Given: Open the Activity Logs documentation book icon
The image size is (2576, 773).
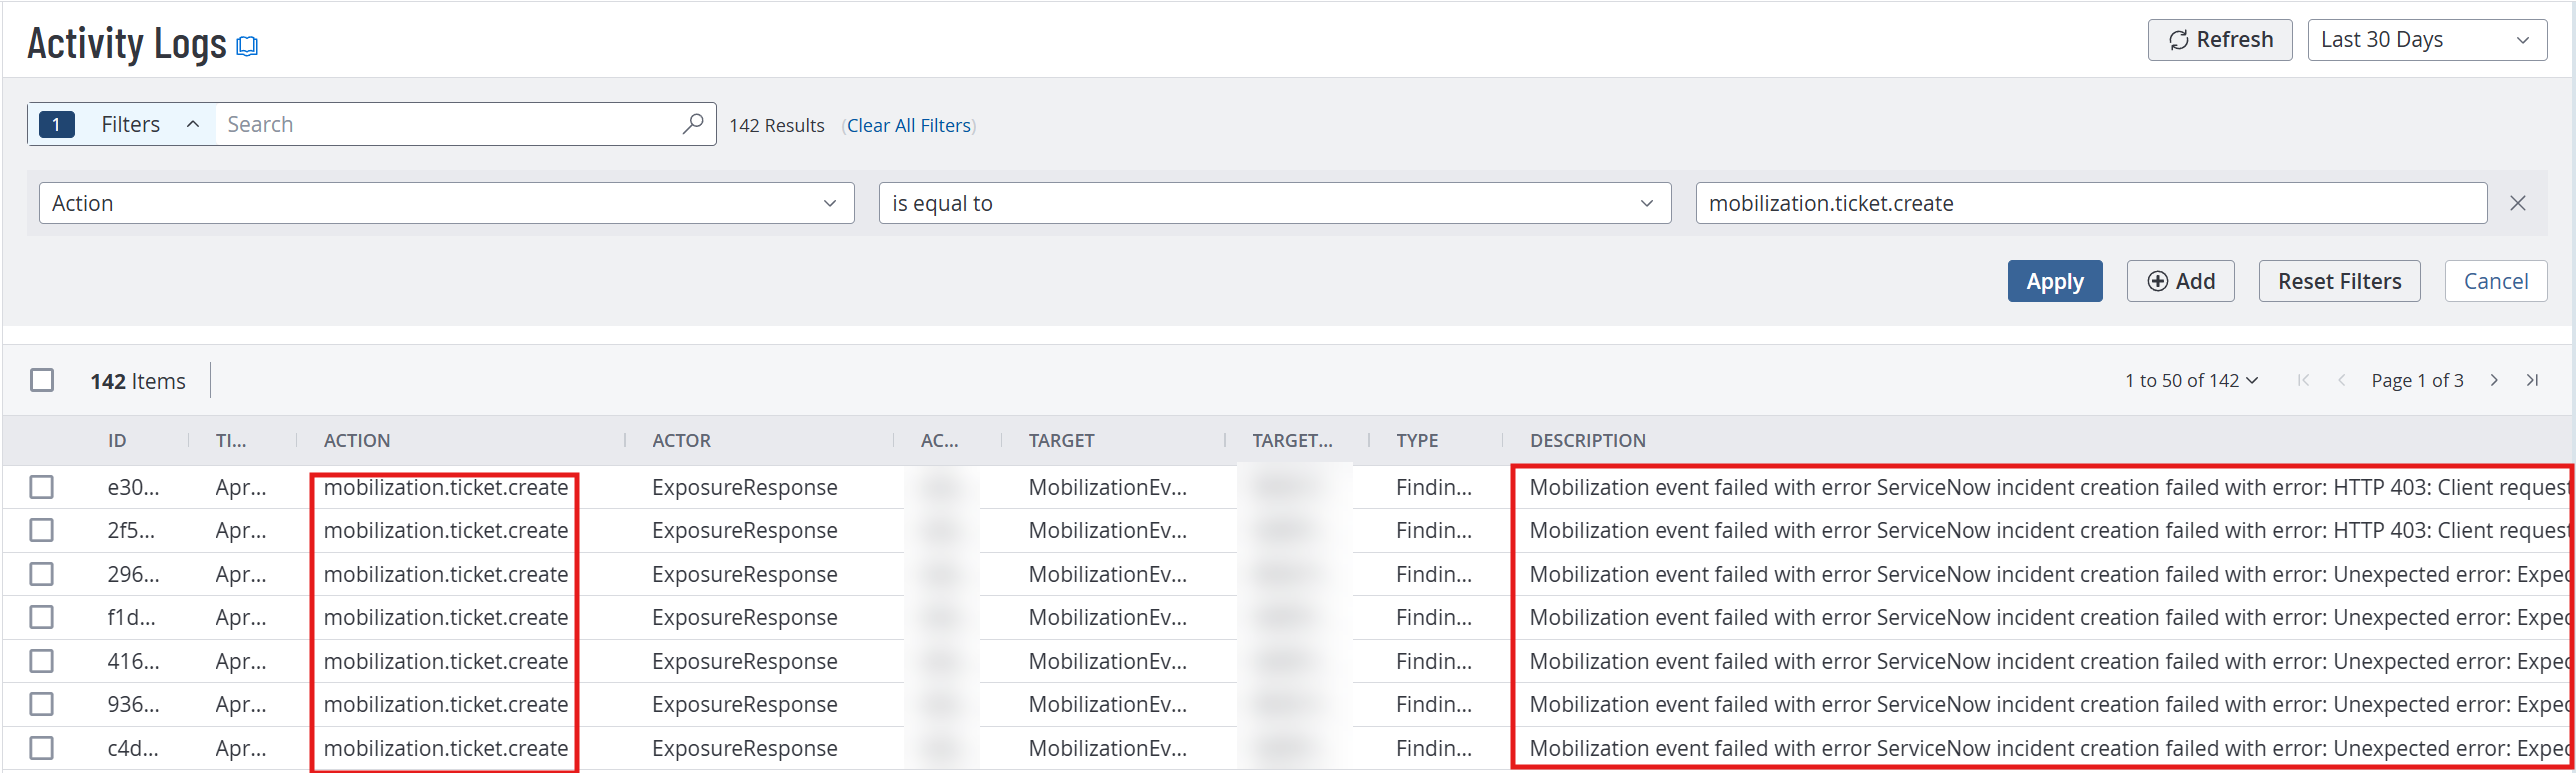Looking at the screenshot, I should (x=247, y=46).
